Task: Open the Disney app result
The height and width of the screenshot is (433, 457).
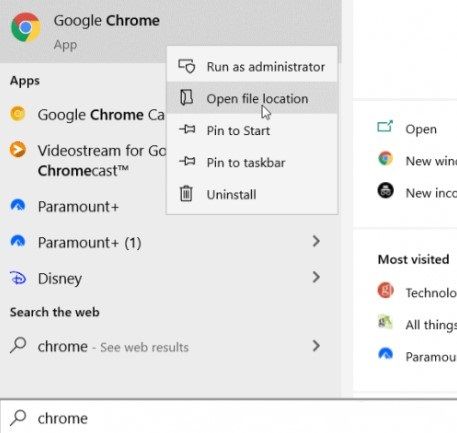Action: click(170, 278)
